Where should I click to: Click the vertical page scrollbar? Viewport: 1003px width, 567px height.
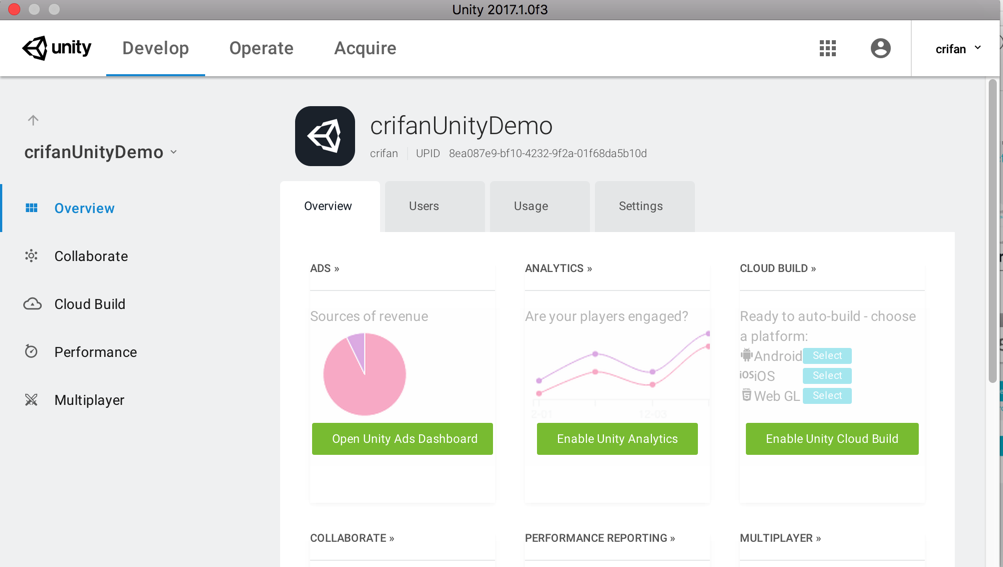click(x=993, y=230)
